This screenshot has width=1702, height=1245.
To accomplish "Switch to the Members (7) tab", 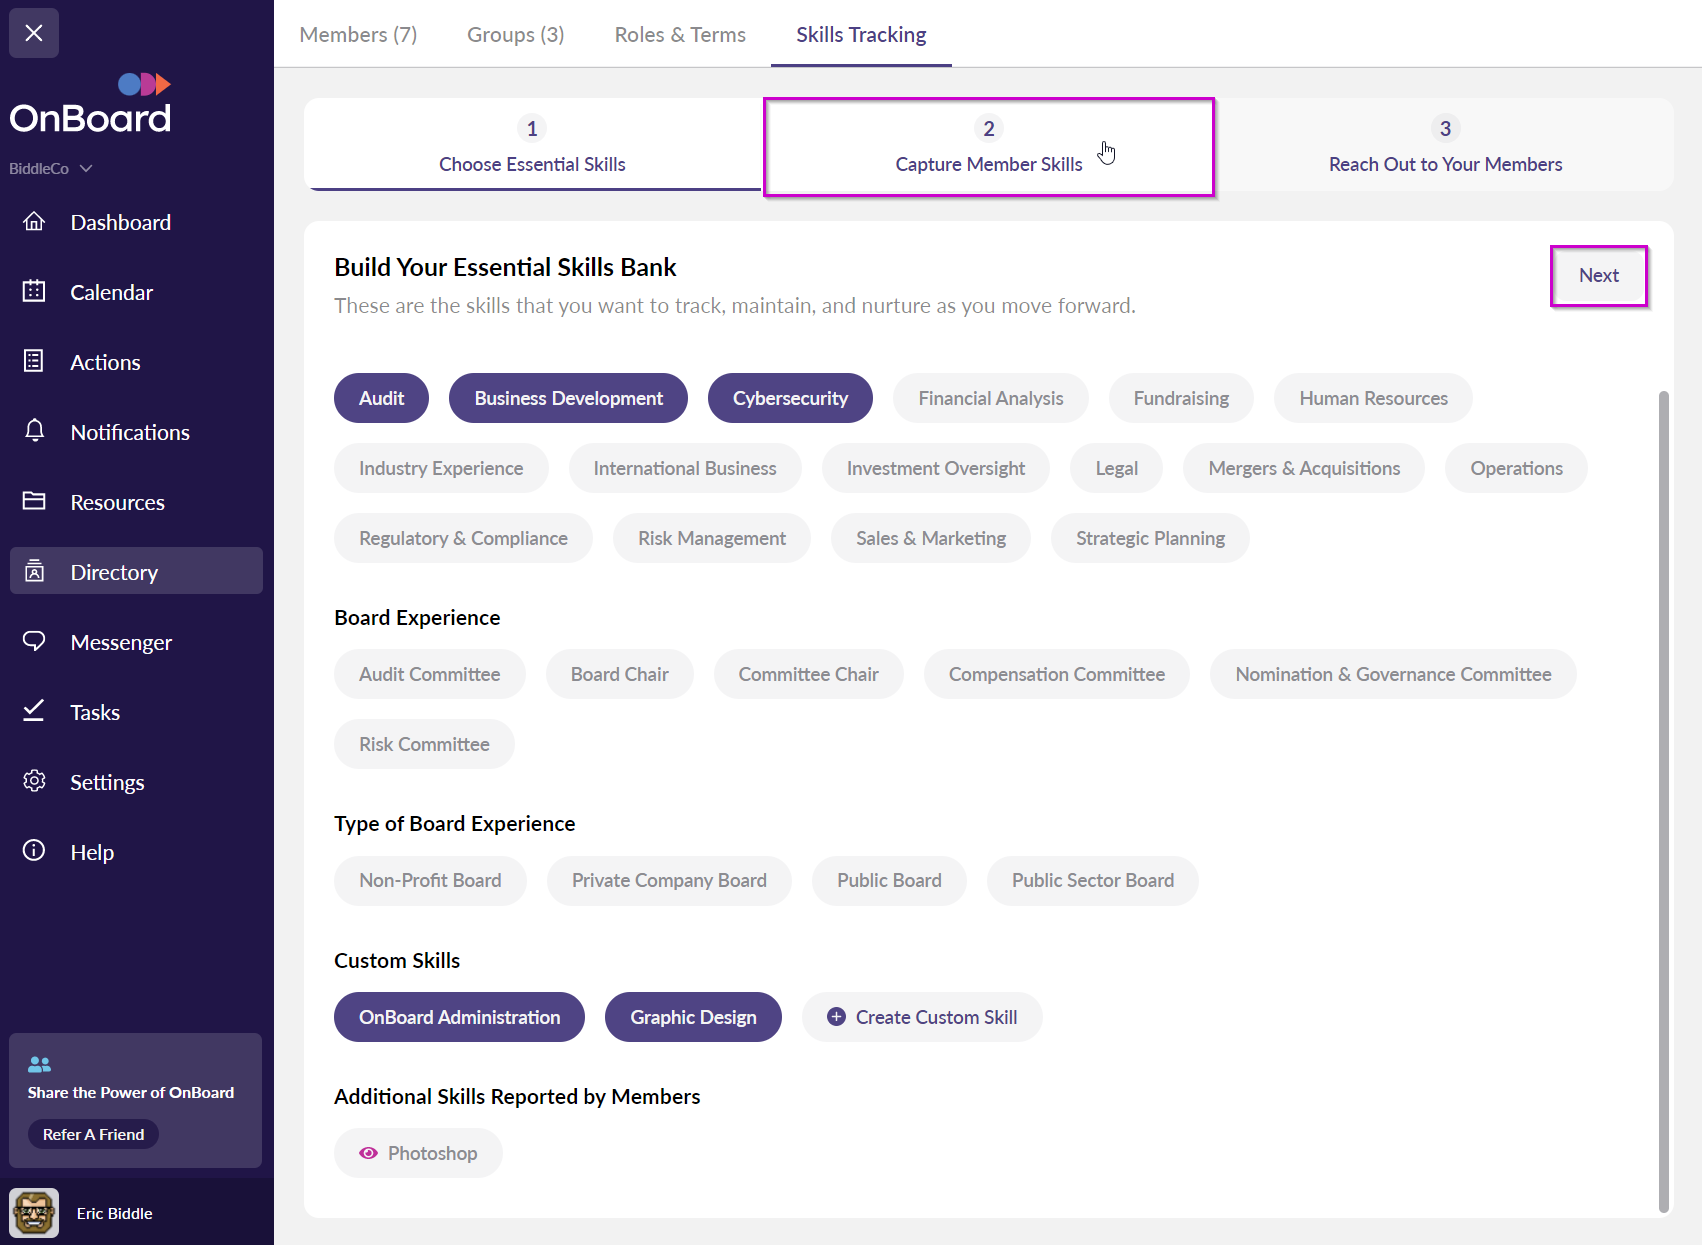I will click(358, 35).
